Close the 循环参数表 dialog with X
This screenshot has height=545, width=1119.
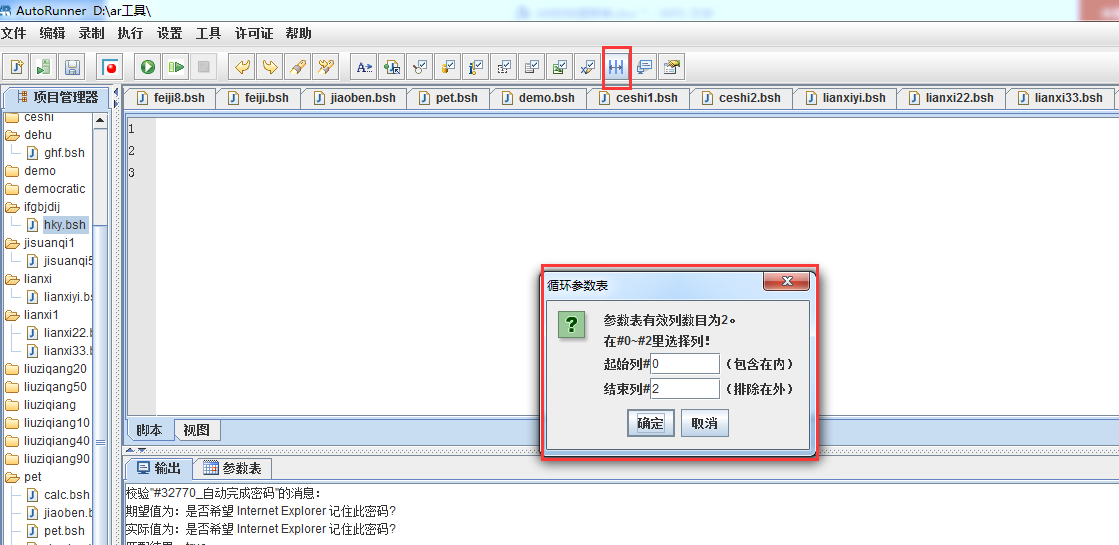tap(786, 281)
